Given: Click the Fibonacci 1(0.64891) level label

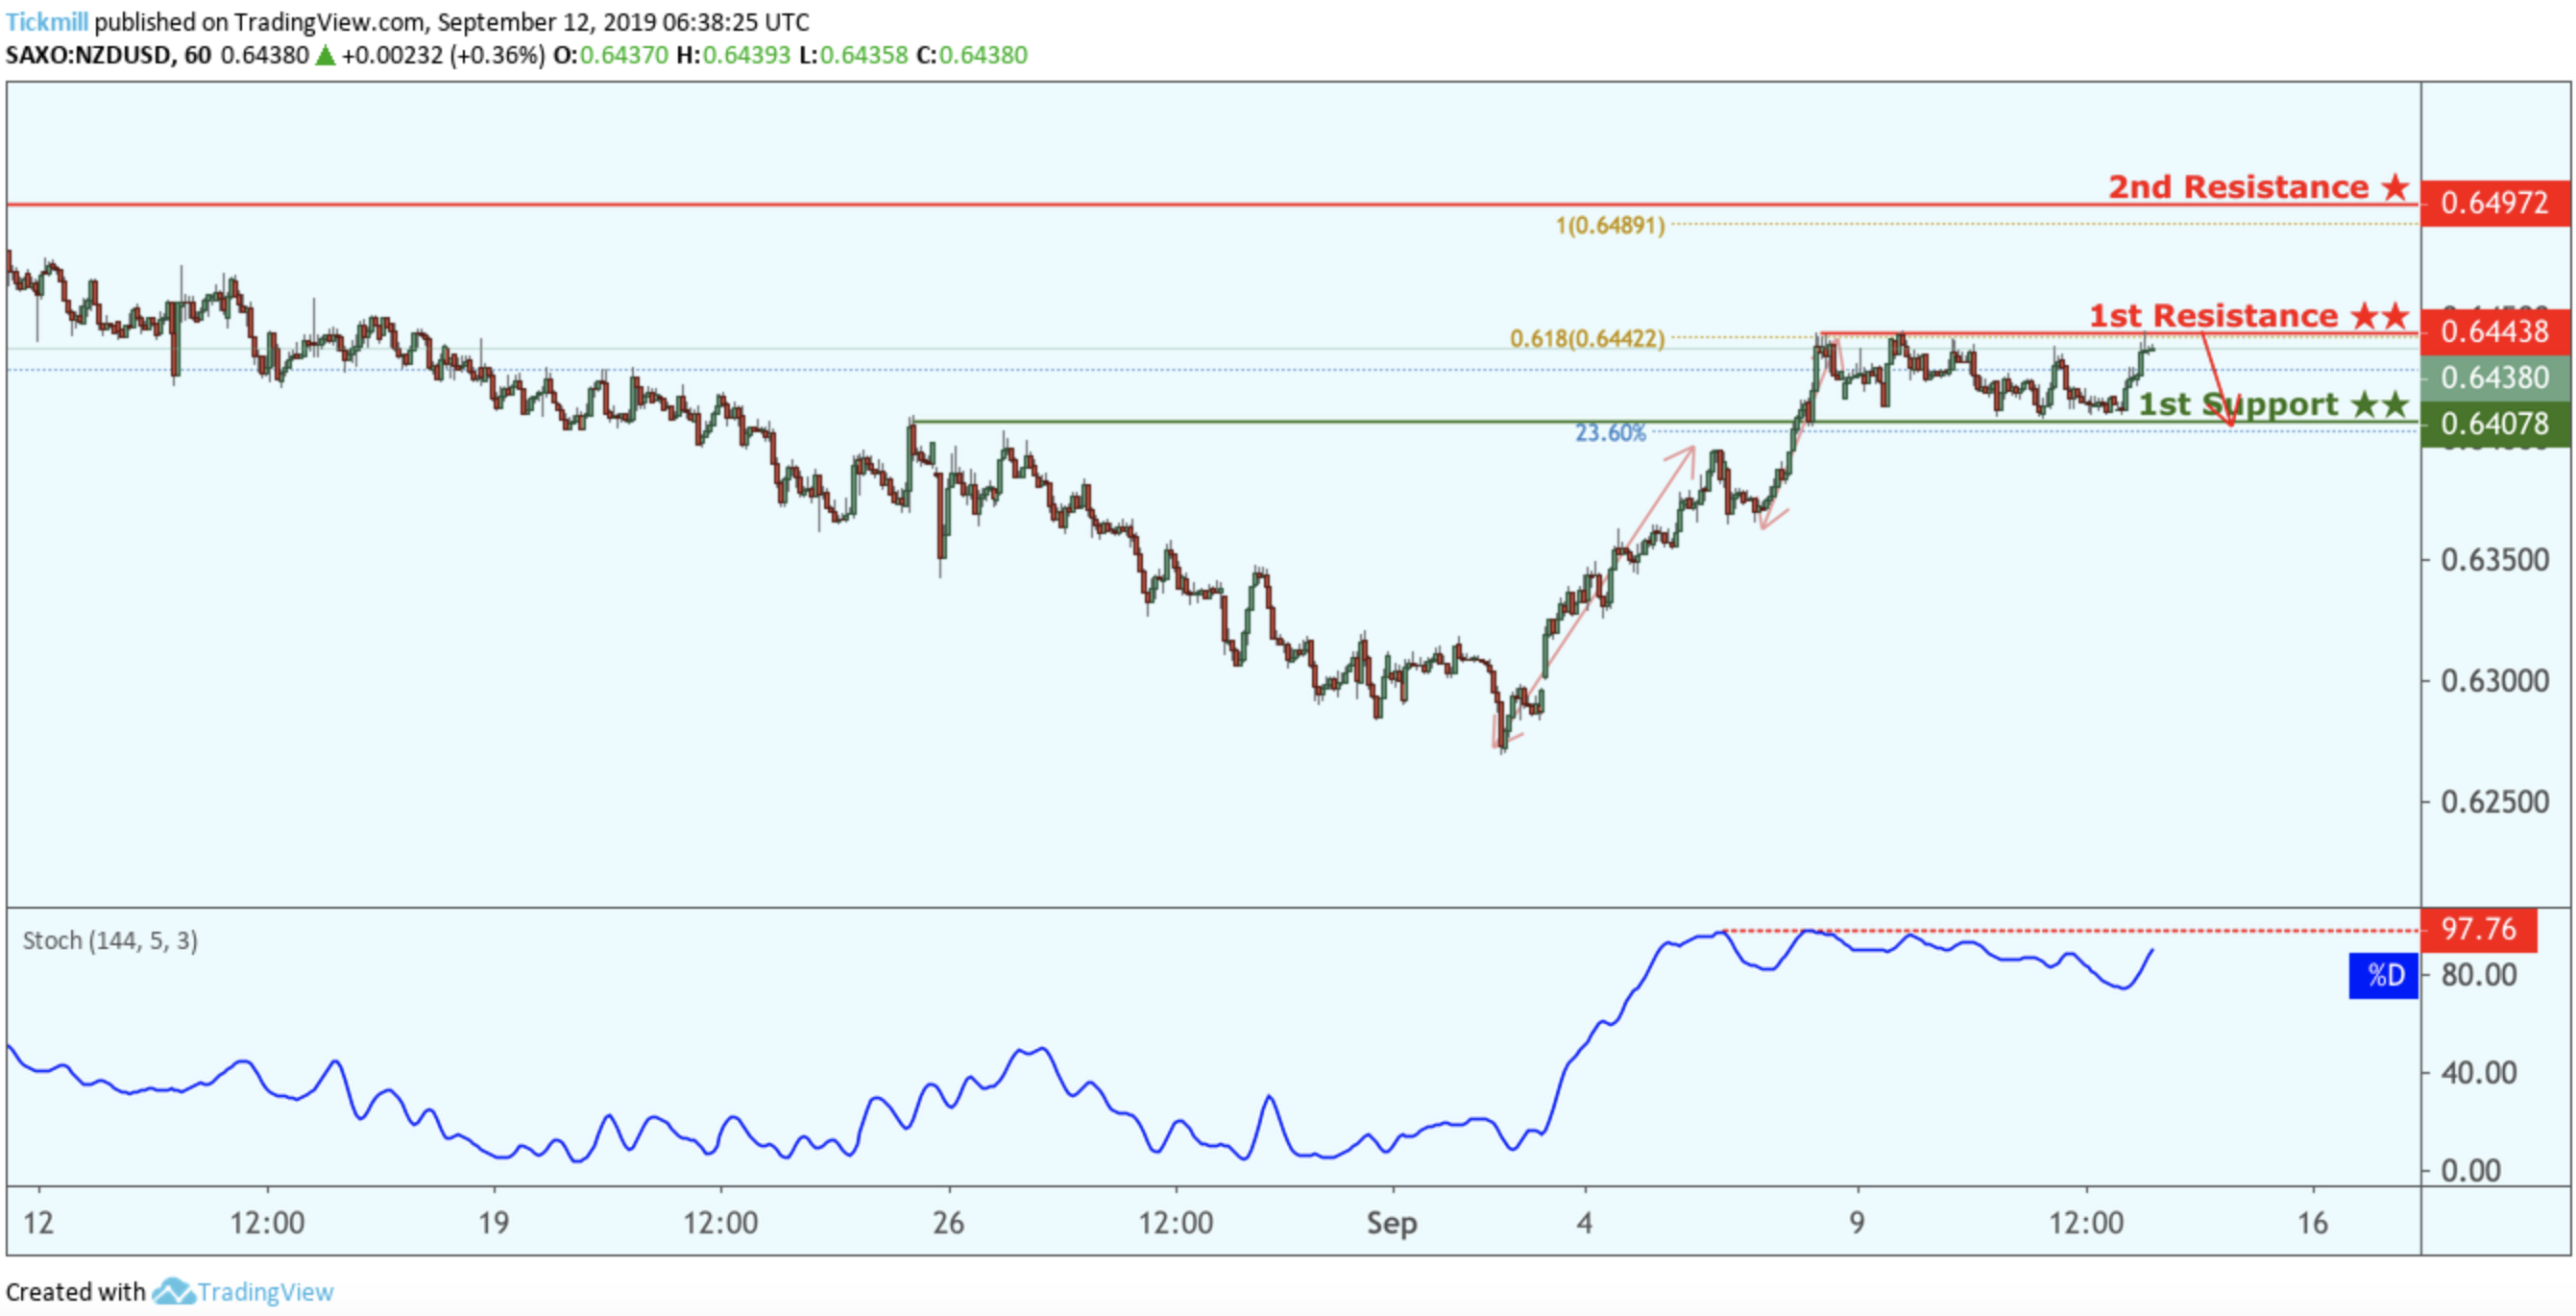Looking at the screenshot, I should (x=1610, y=225).
